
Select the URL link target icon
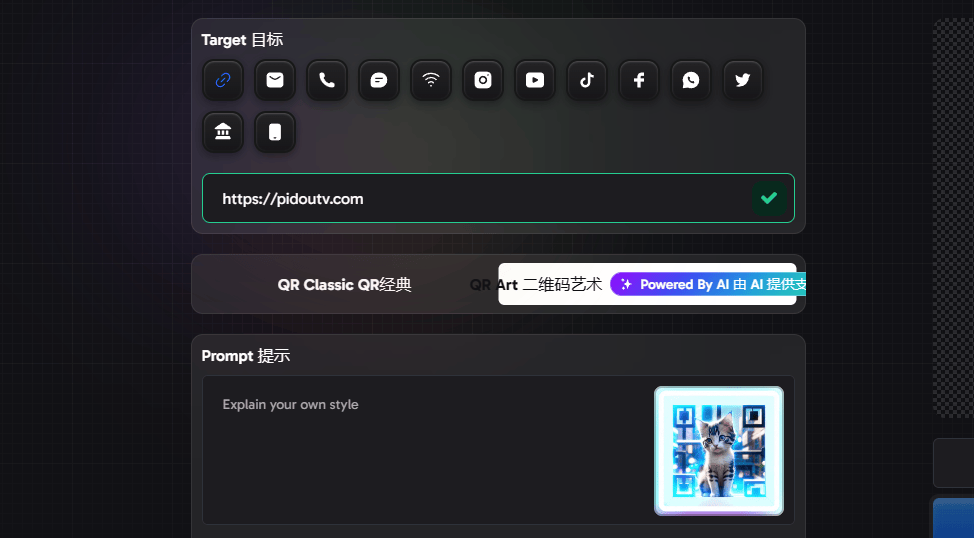[x=223, y=80]
